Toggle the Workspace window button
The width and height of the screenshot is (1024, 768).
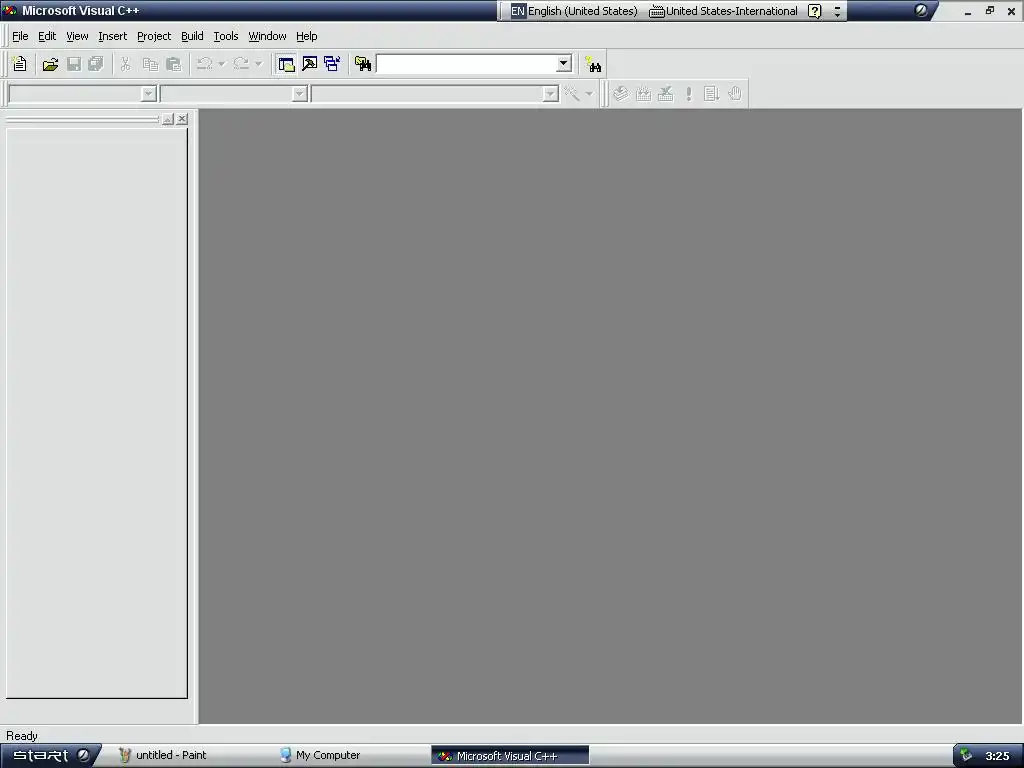[286, 64]
